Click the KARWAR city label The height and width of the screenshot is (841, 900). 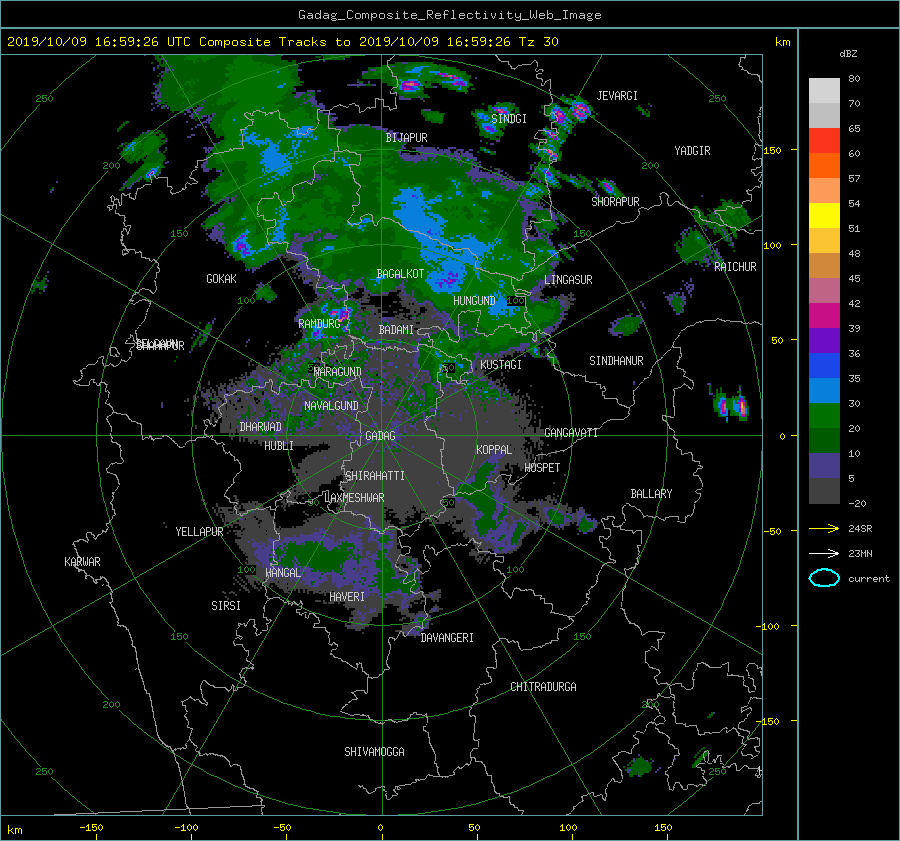click(82, 562)
